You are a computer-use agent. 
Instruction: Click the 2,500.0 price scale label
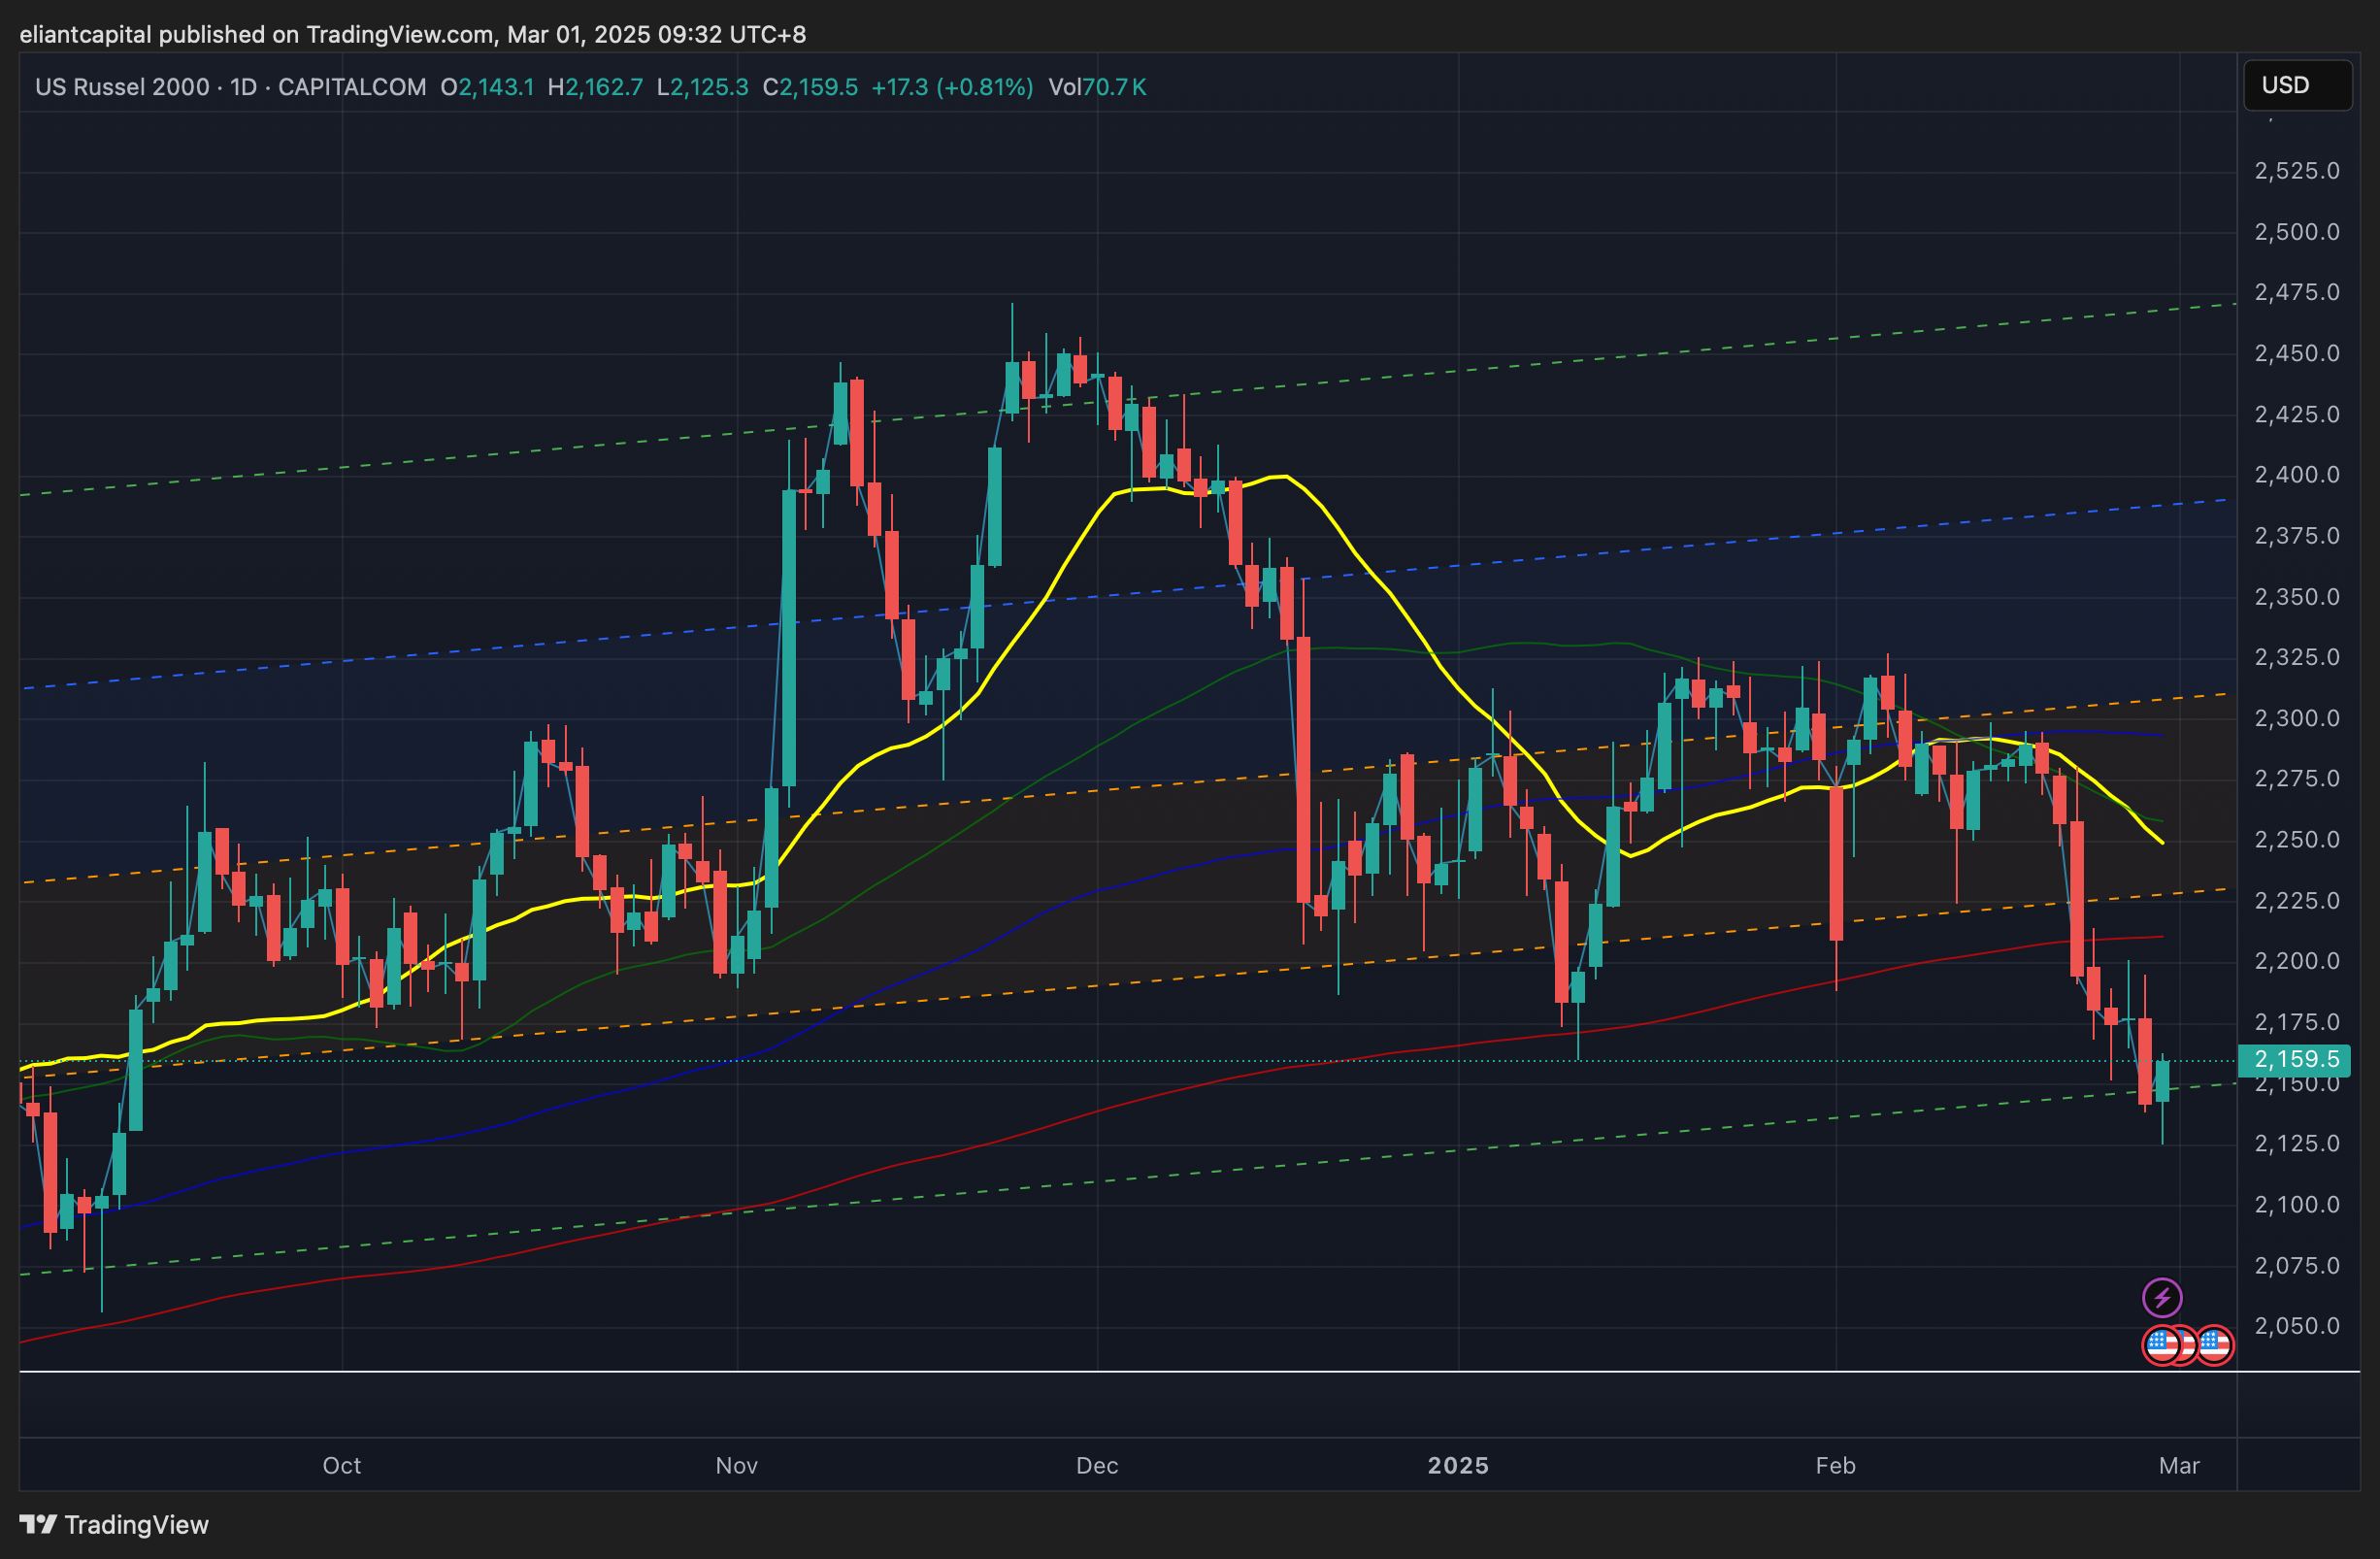click(2297, 232)
